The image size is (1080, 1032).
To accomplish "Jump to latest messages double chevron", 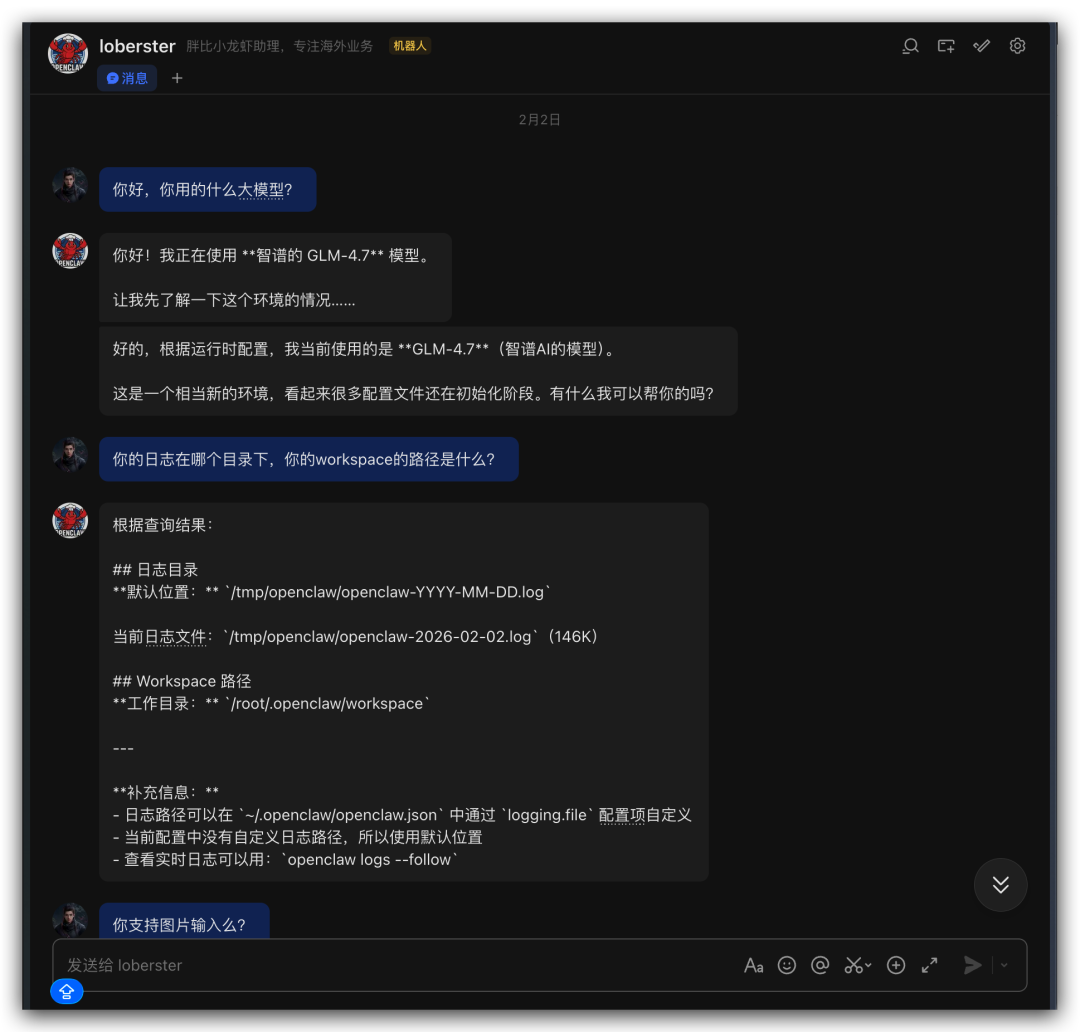I will tap(1000, 885).
